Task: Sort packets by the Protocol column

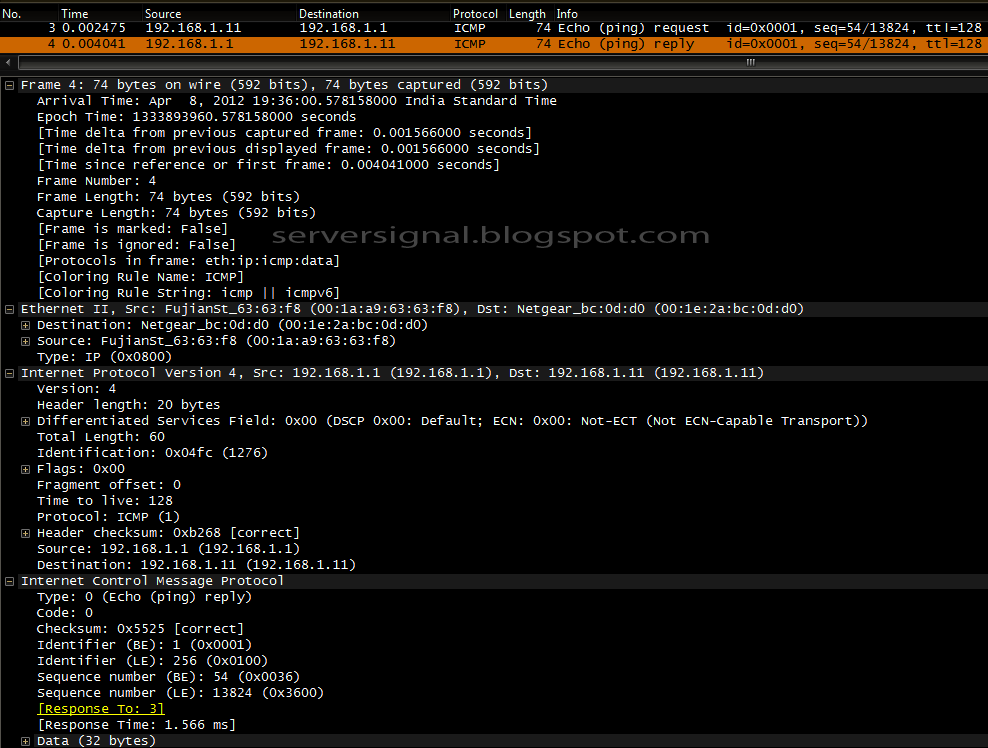Action: [x=475, y=13]
